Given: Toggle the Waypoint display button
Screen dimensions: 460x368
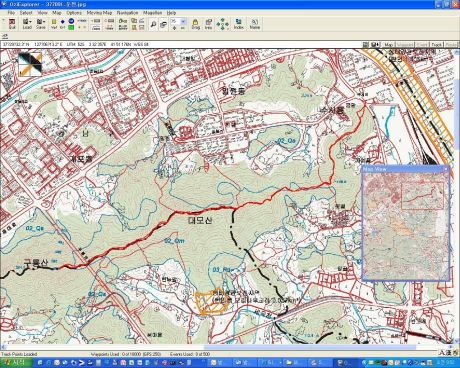Looking at the screenshot, I should click(x=405, y=44).
